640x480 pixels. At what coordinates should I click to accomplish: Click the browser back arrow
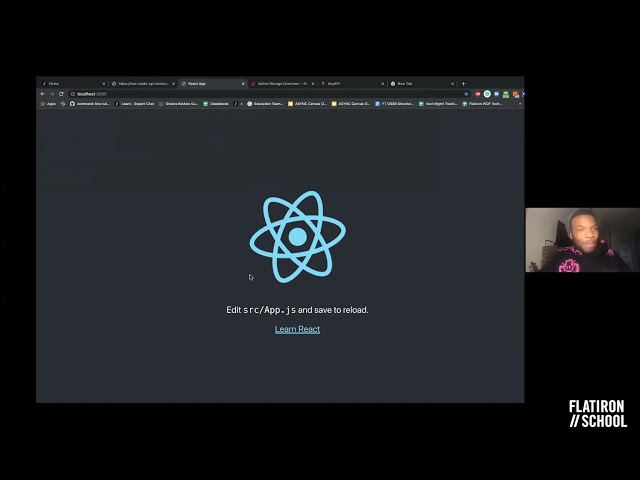tap(42, 94)
